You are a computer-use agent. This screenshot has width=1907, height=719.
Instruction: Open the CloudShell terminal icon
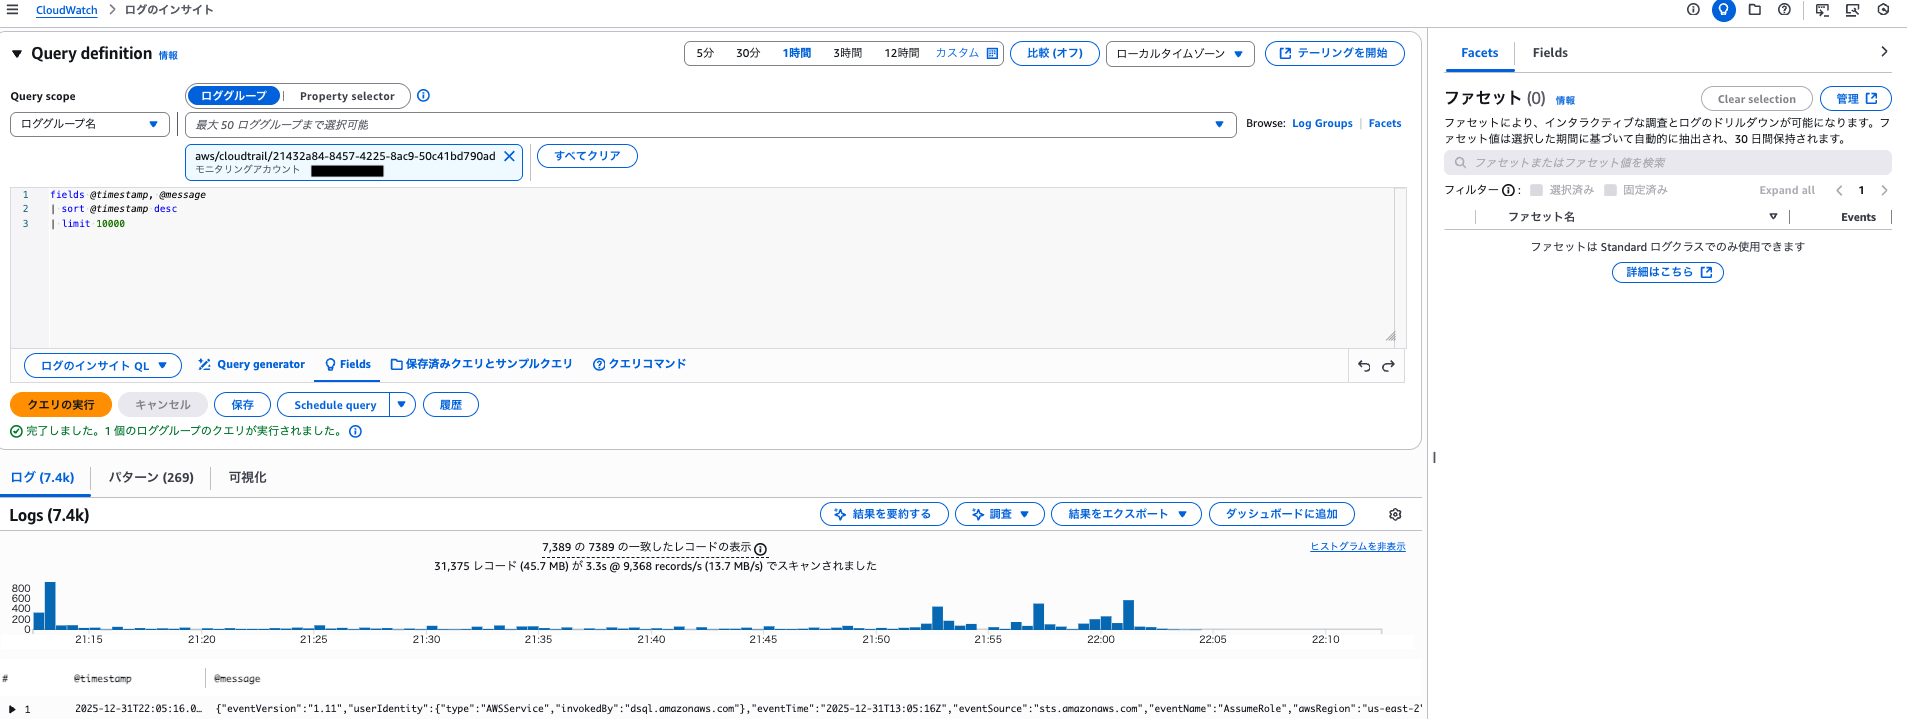(x=1822, y=10)
